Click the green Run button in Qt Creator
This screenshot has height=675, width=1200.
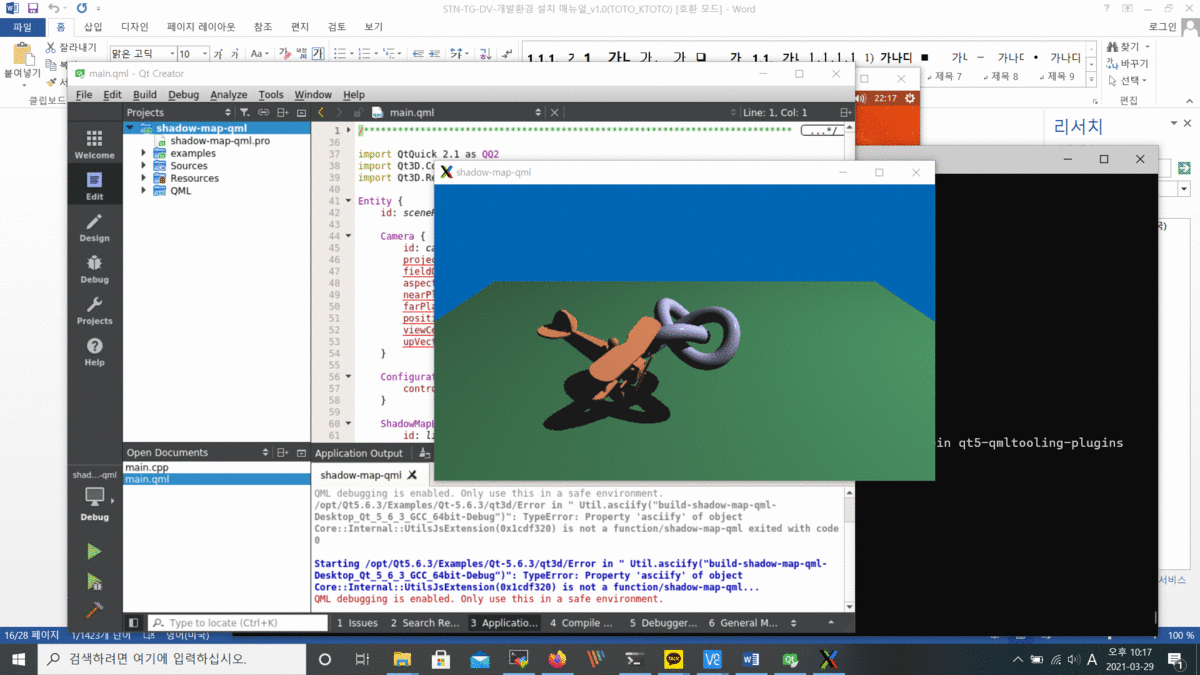point(94,551)
